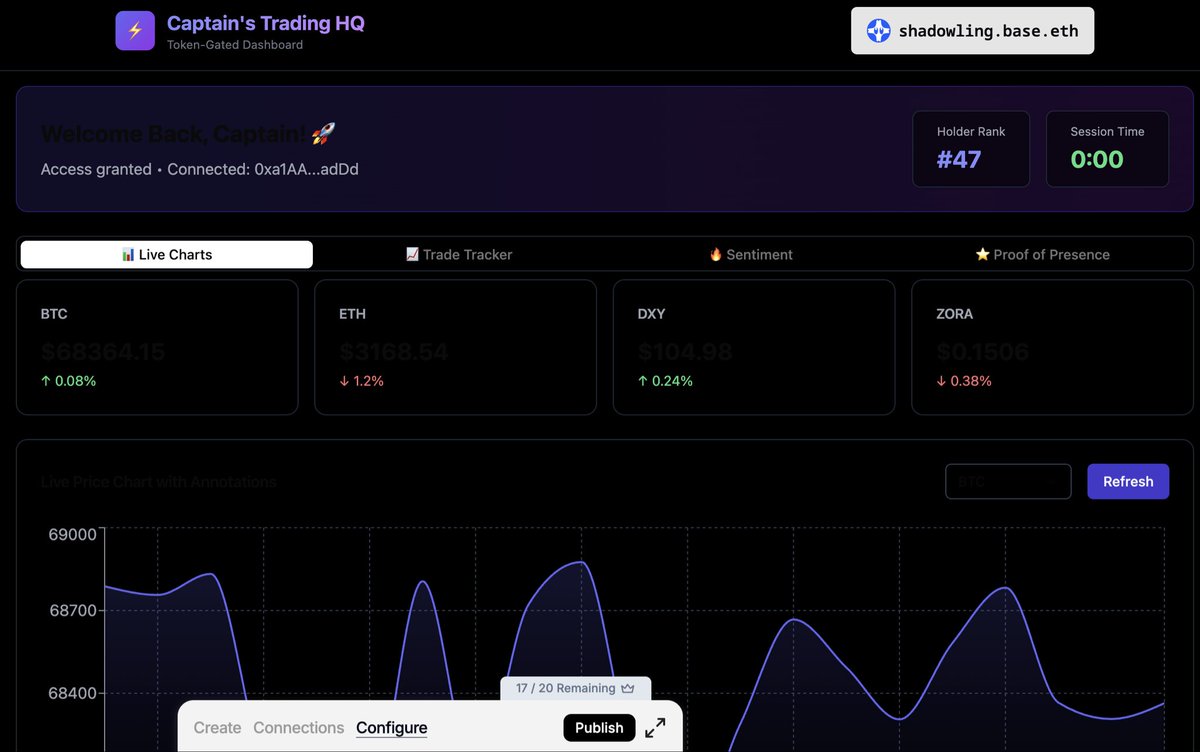
Task: Click the lightning bolt app logo
Action: click(x=135, y=30)
